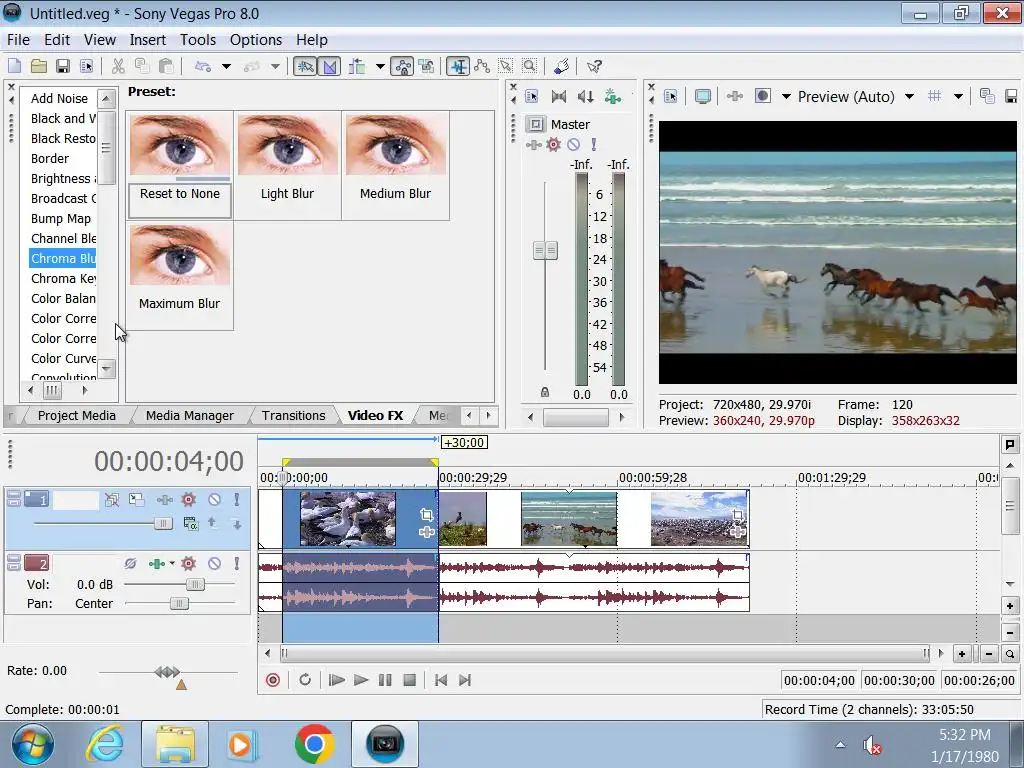Open the preview Split screen dropdown arrow
1024x768 pixels.
[786, 97]
